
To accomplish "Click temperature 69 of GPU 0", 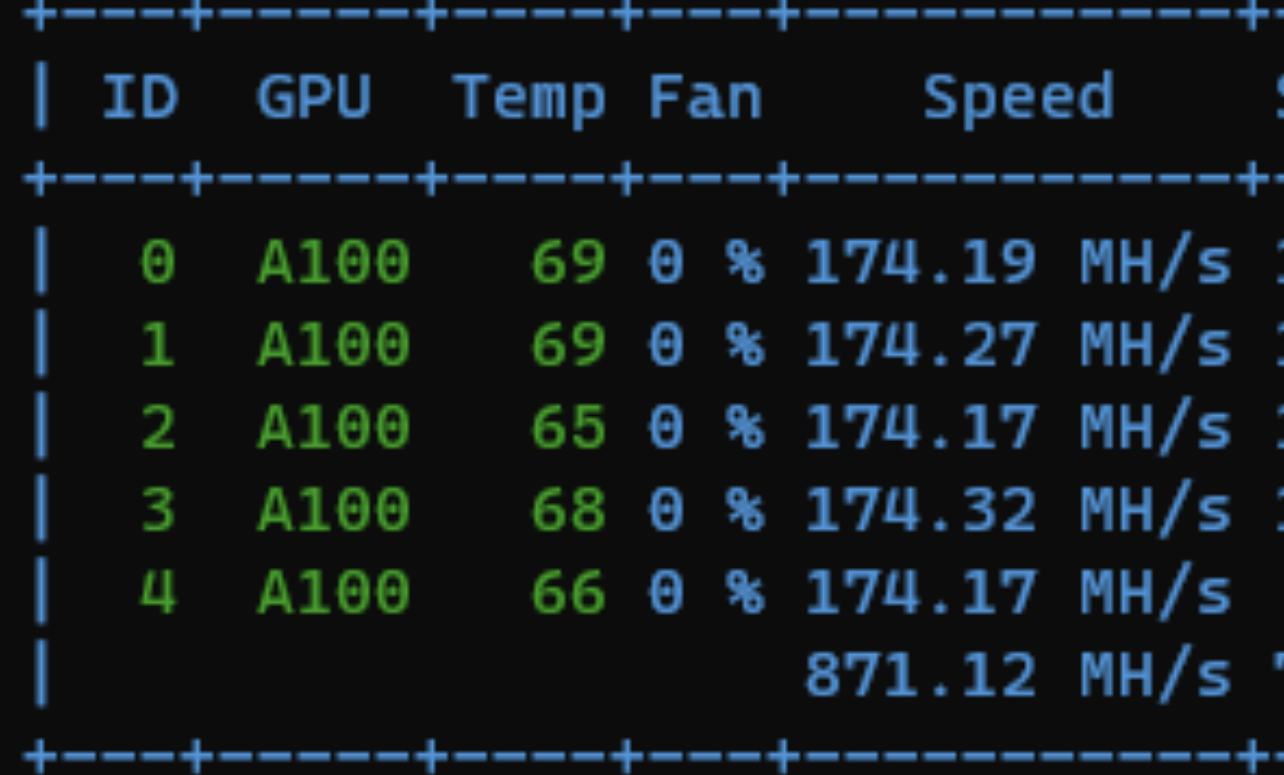I will (x=568, y=264).
